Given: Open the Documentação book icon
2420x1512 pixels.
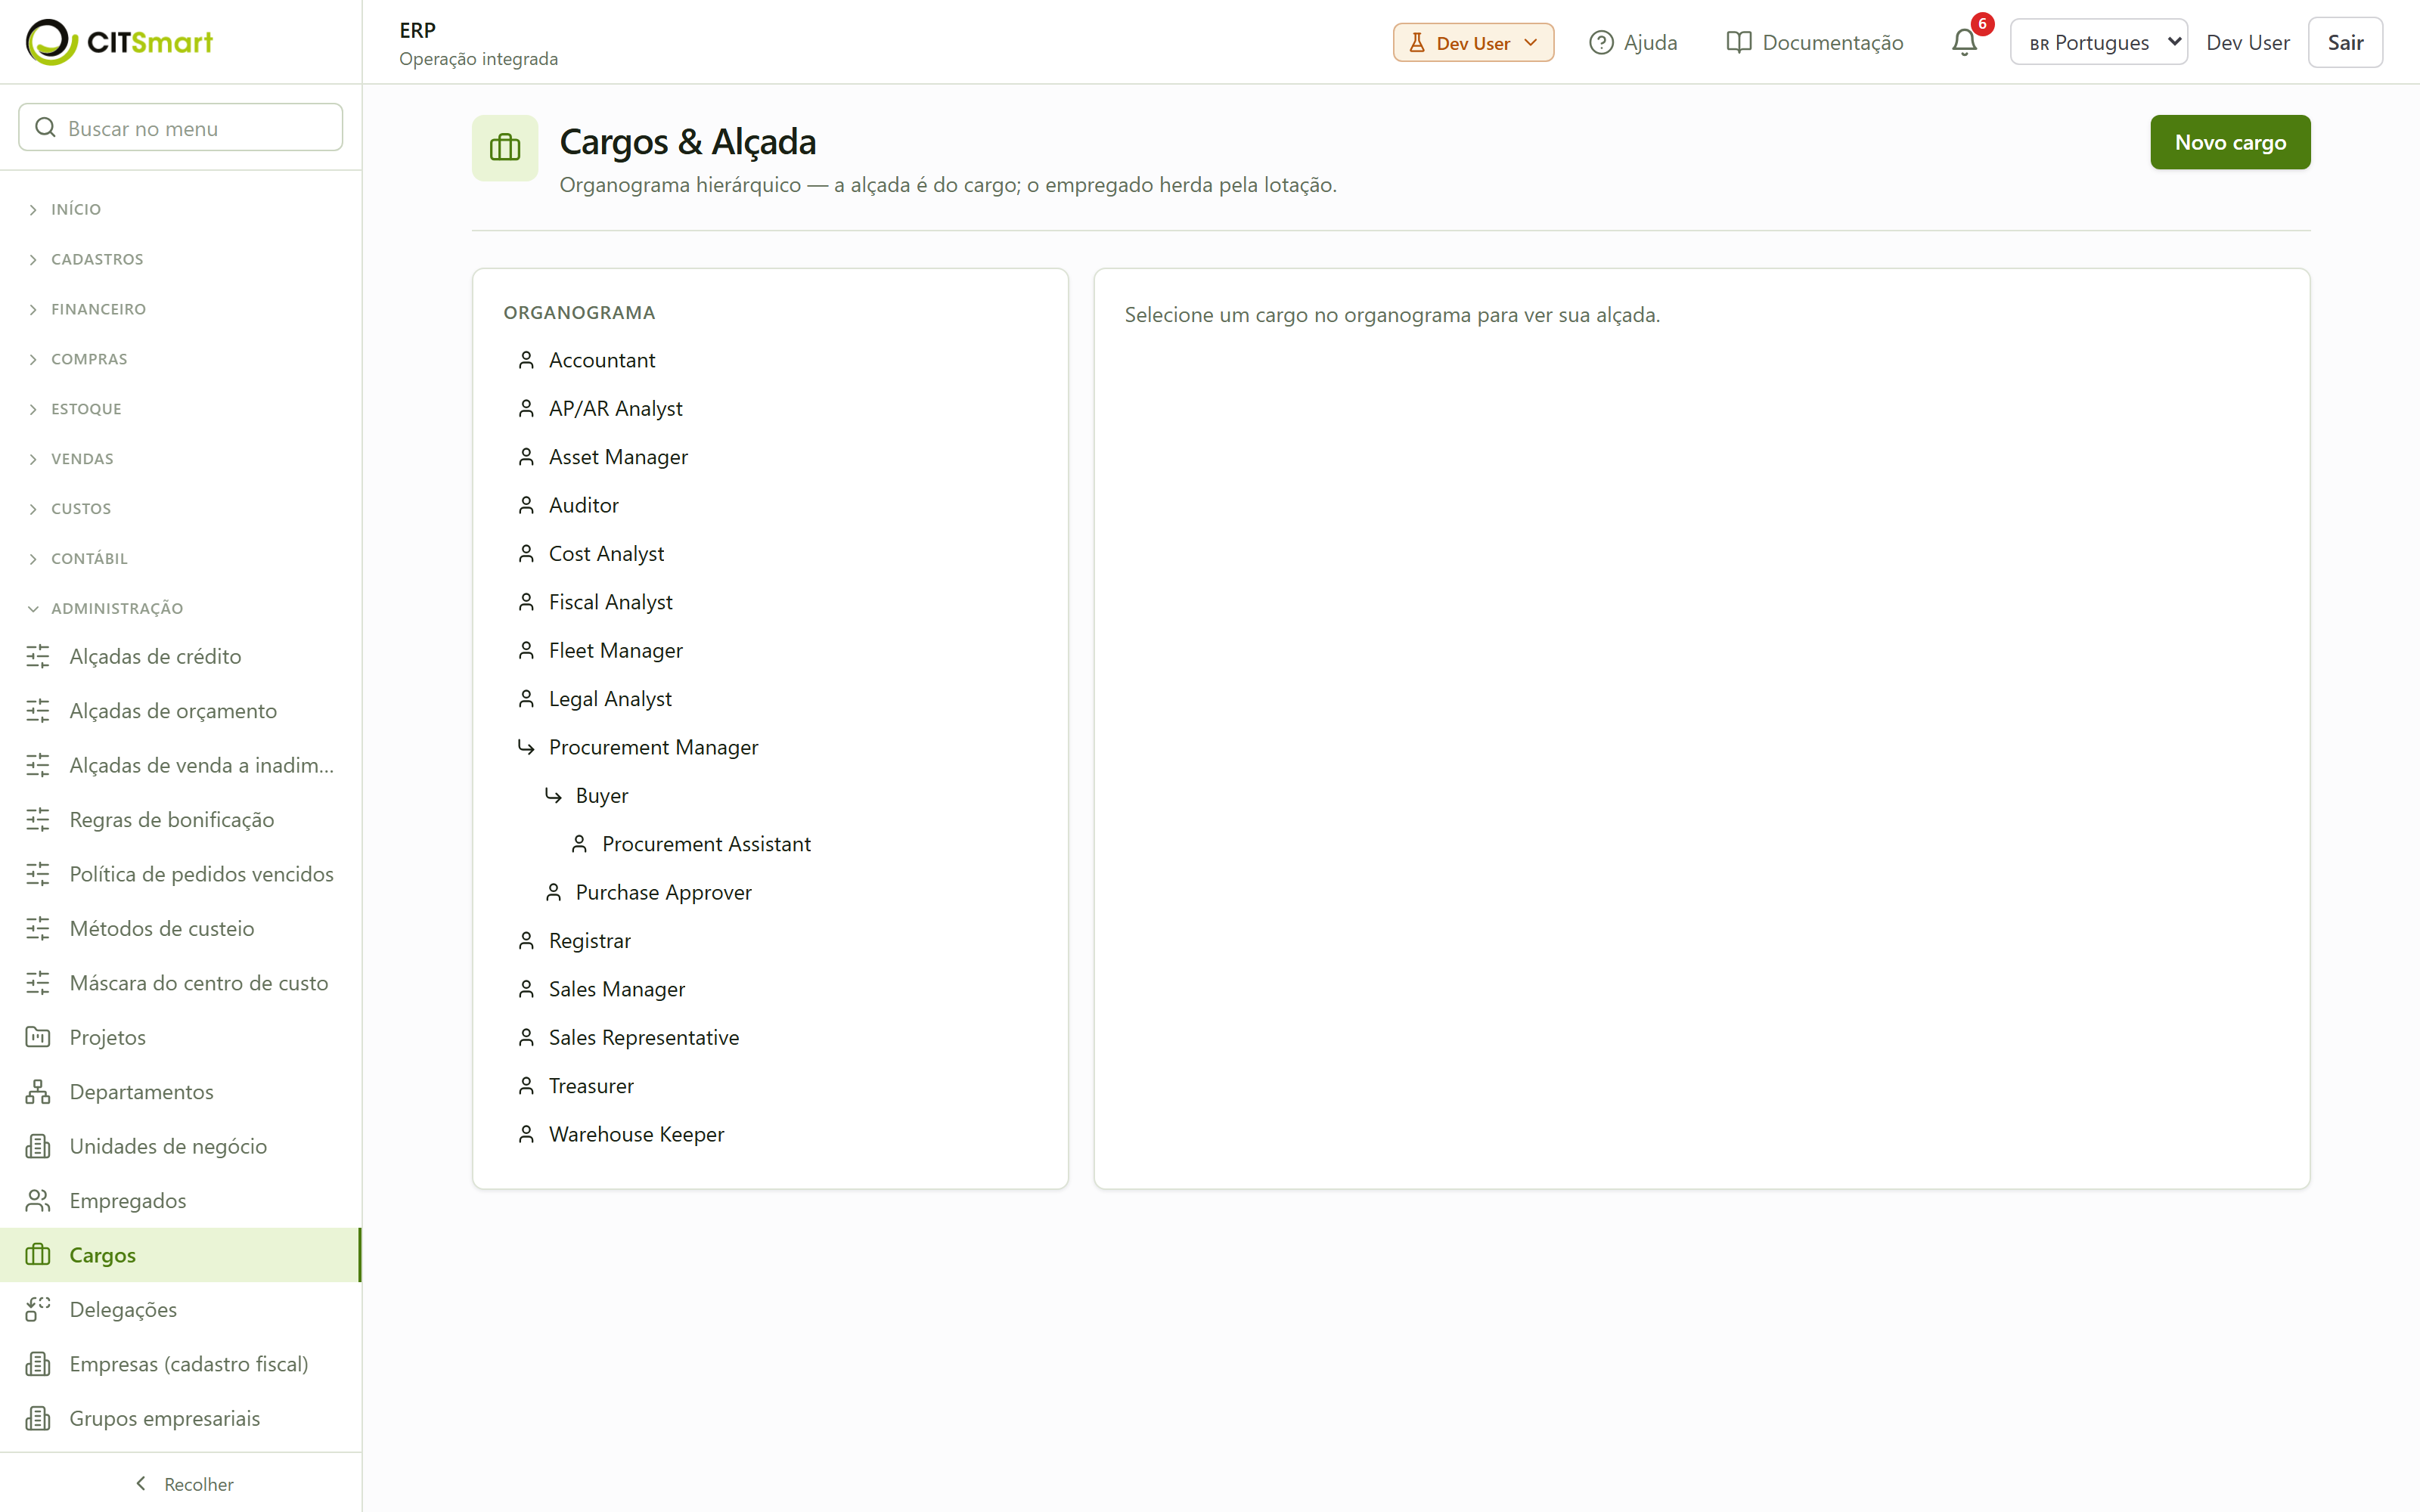Looking at the screenshot, I should click(1738, 42).
